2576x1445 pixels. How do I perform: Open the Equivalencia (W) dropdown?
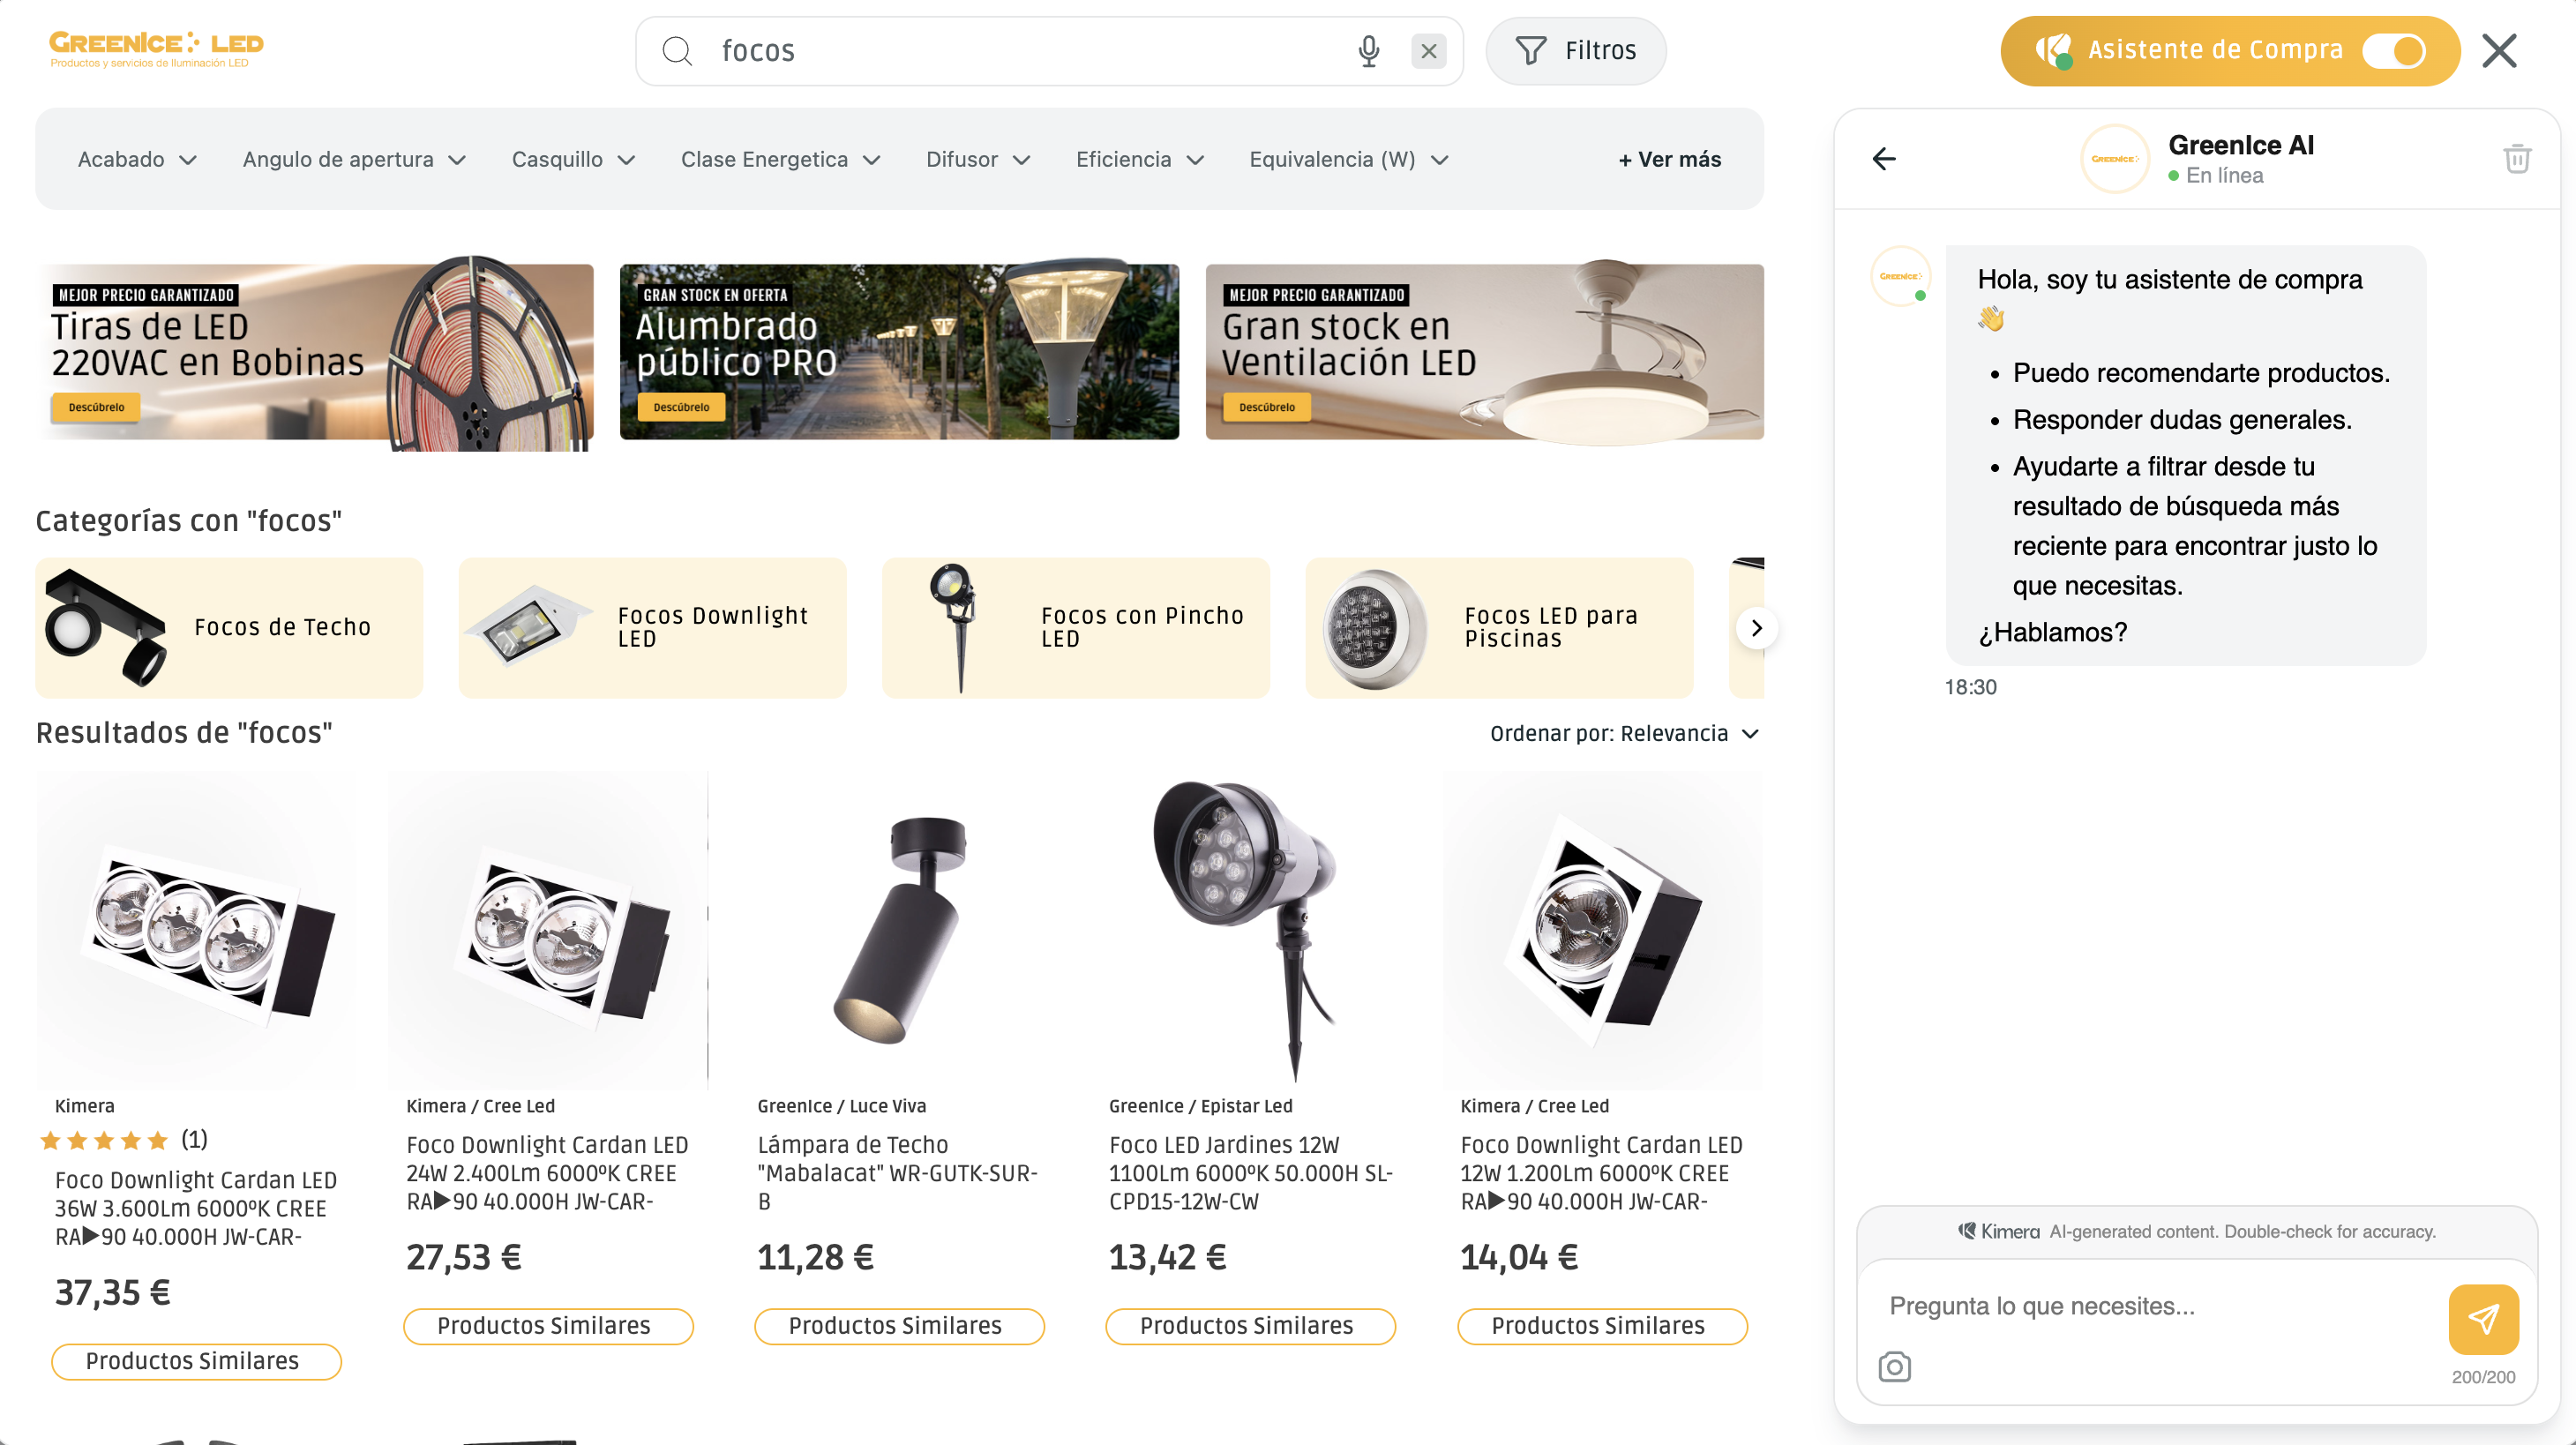tap(1349, 160)
